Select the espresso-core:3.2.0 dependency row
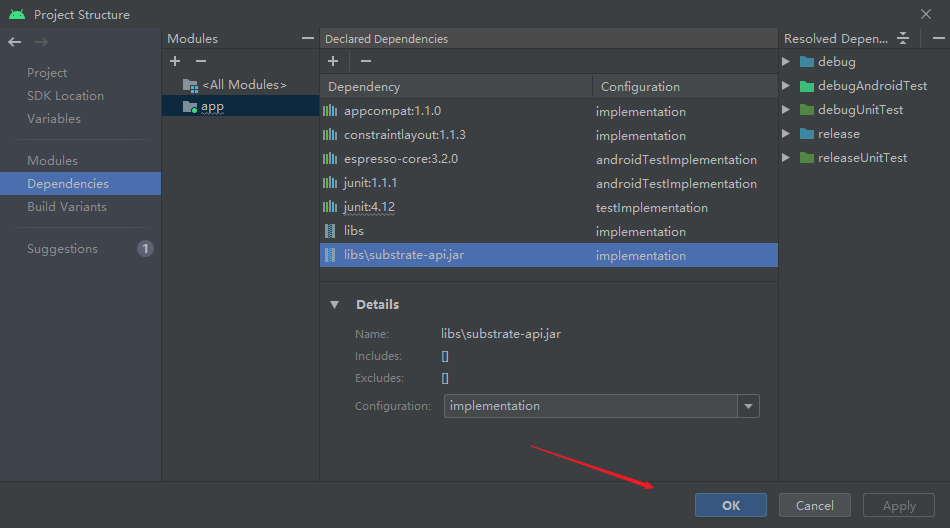Screen dimensions: 950x528 400,159
